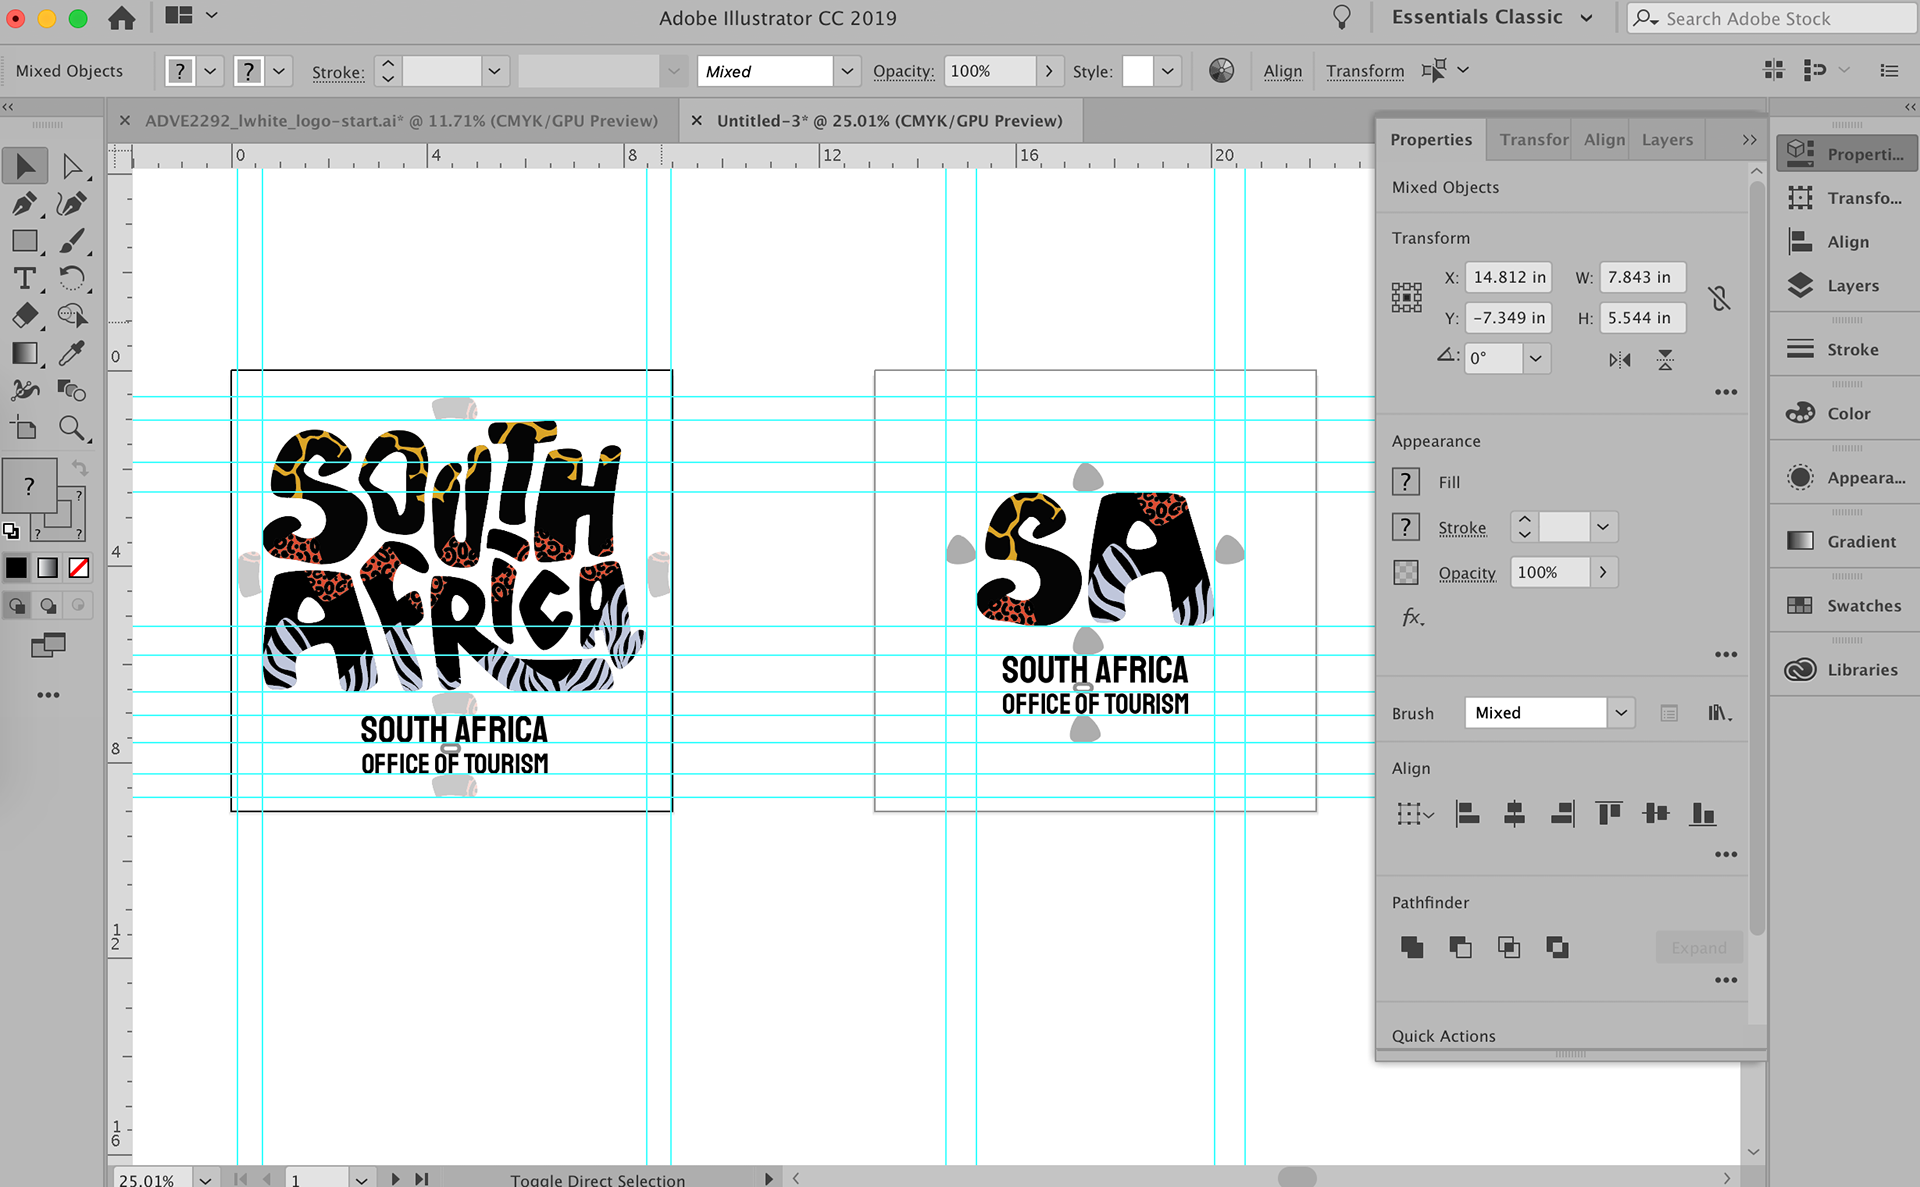Click Stroke swatch in Properties panel
Viewport: 1920px width, 1187px height.
click(x=1406, y=527)
